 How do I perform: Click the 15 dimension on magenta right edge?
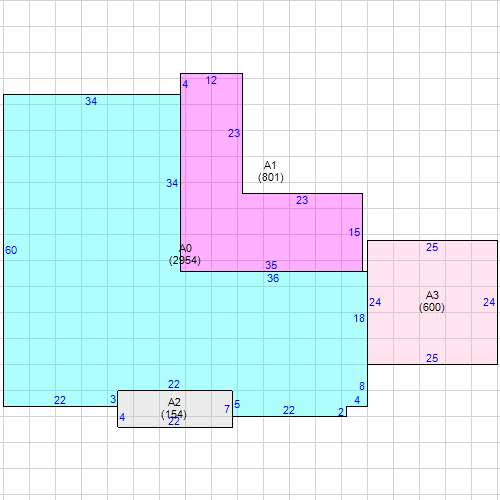[354, 232]
